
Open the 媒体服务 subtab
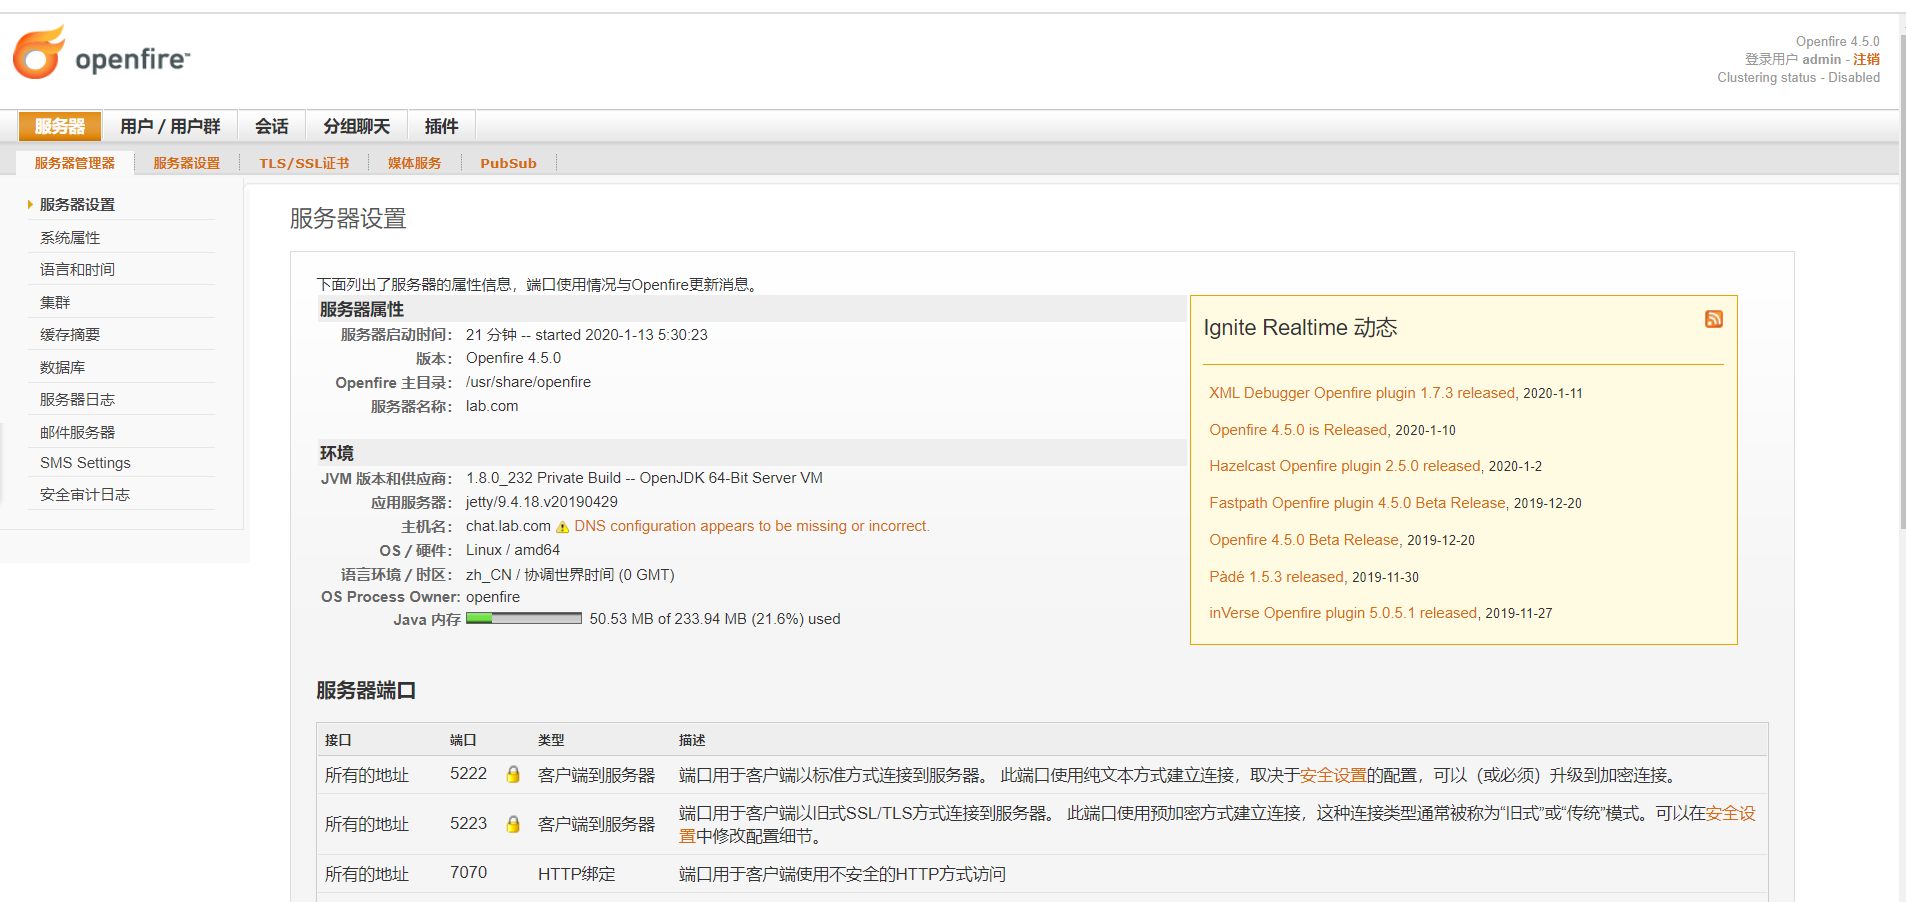tap(415, 163)
